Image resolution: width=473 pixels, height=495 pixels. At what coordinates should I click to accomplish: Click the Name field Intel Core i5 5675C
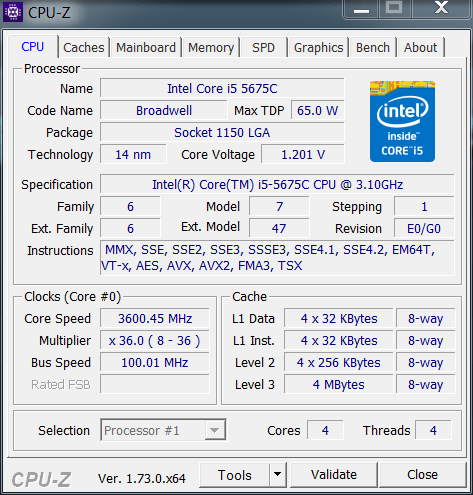click(x=222, y=88)
